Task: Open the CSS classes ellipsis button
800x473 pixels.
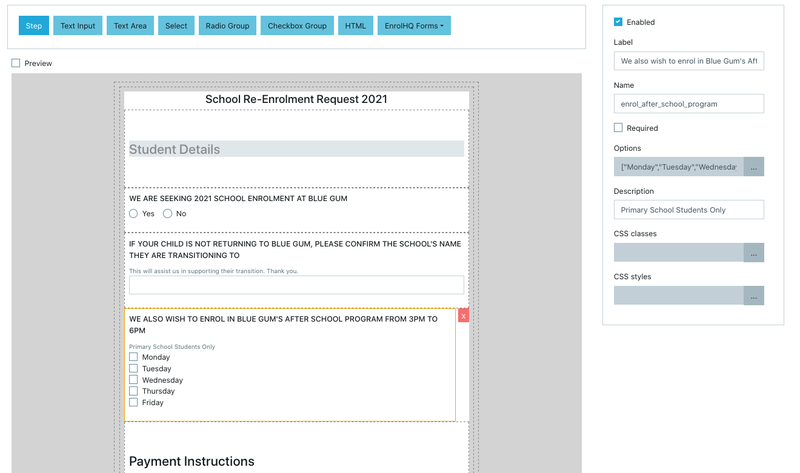Action: [x=754, y=253]
